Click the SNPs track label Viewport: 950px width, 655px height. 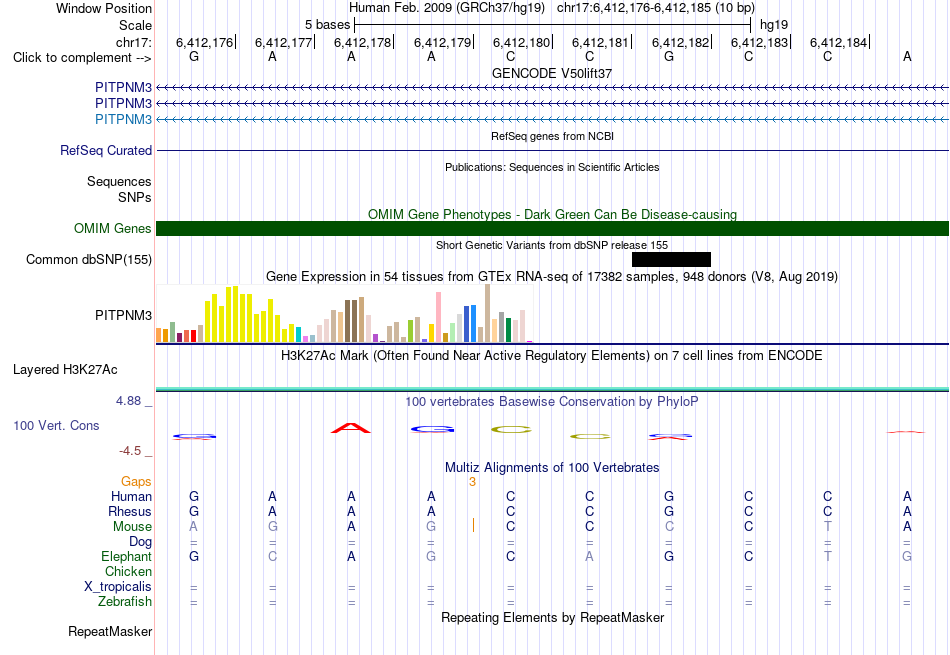coord(135,197)
